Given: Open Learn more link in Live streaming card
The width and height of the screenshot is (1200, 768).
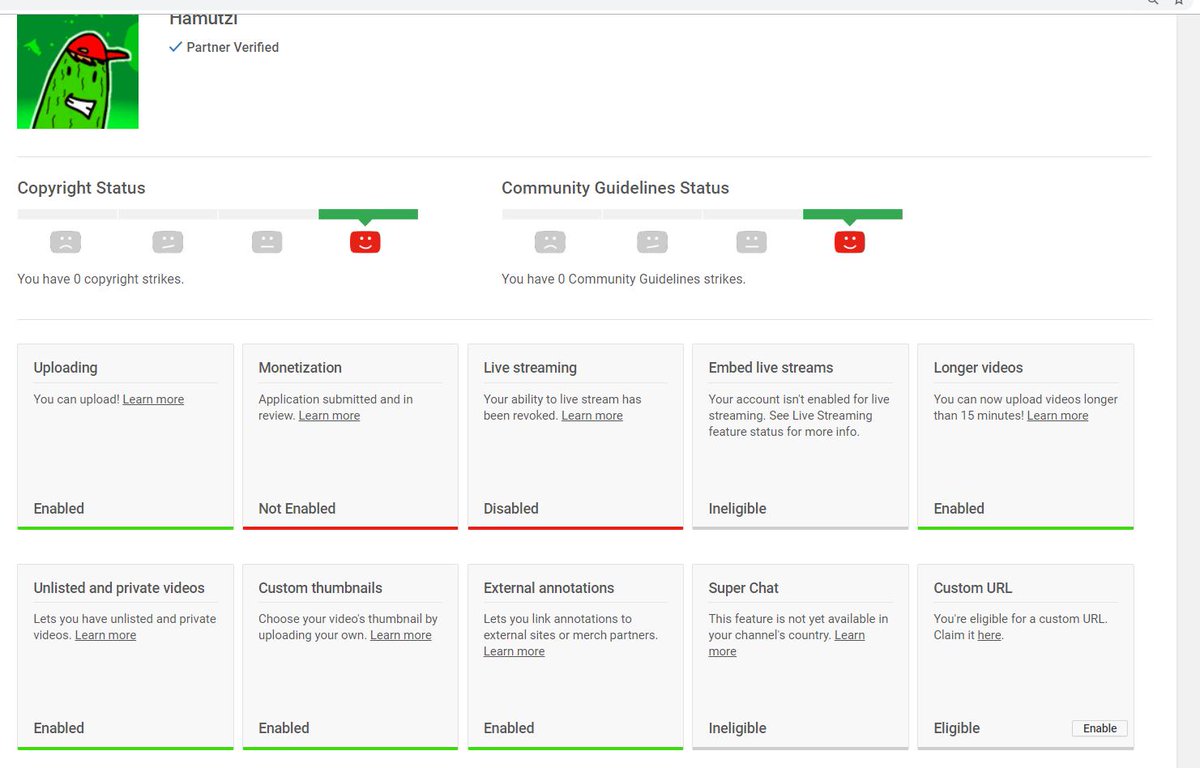Looking at the screenshot, I should pos(592,415).
